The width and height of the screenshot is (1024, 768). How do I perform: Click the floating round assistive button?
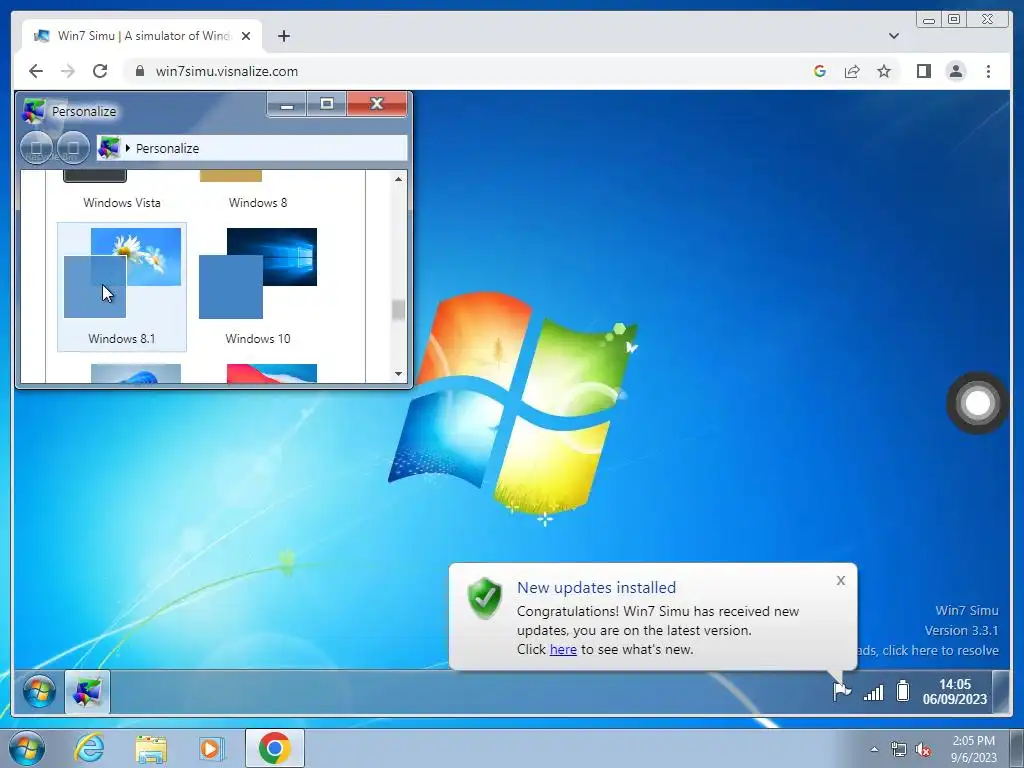(977, 403)
